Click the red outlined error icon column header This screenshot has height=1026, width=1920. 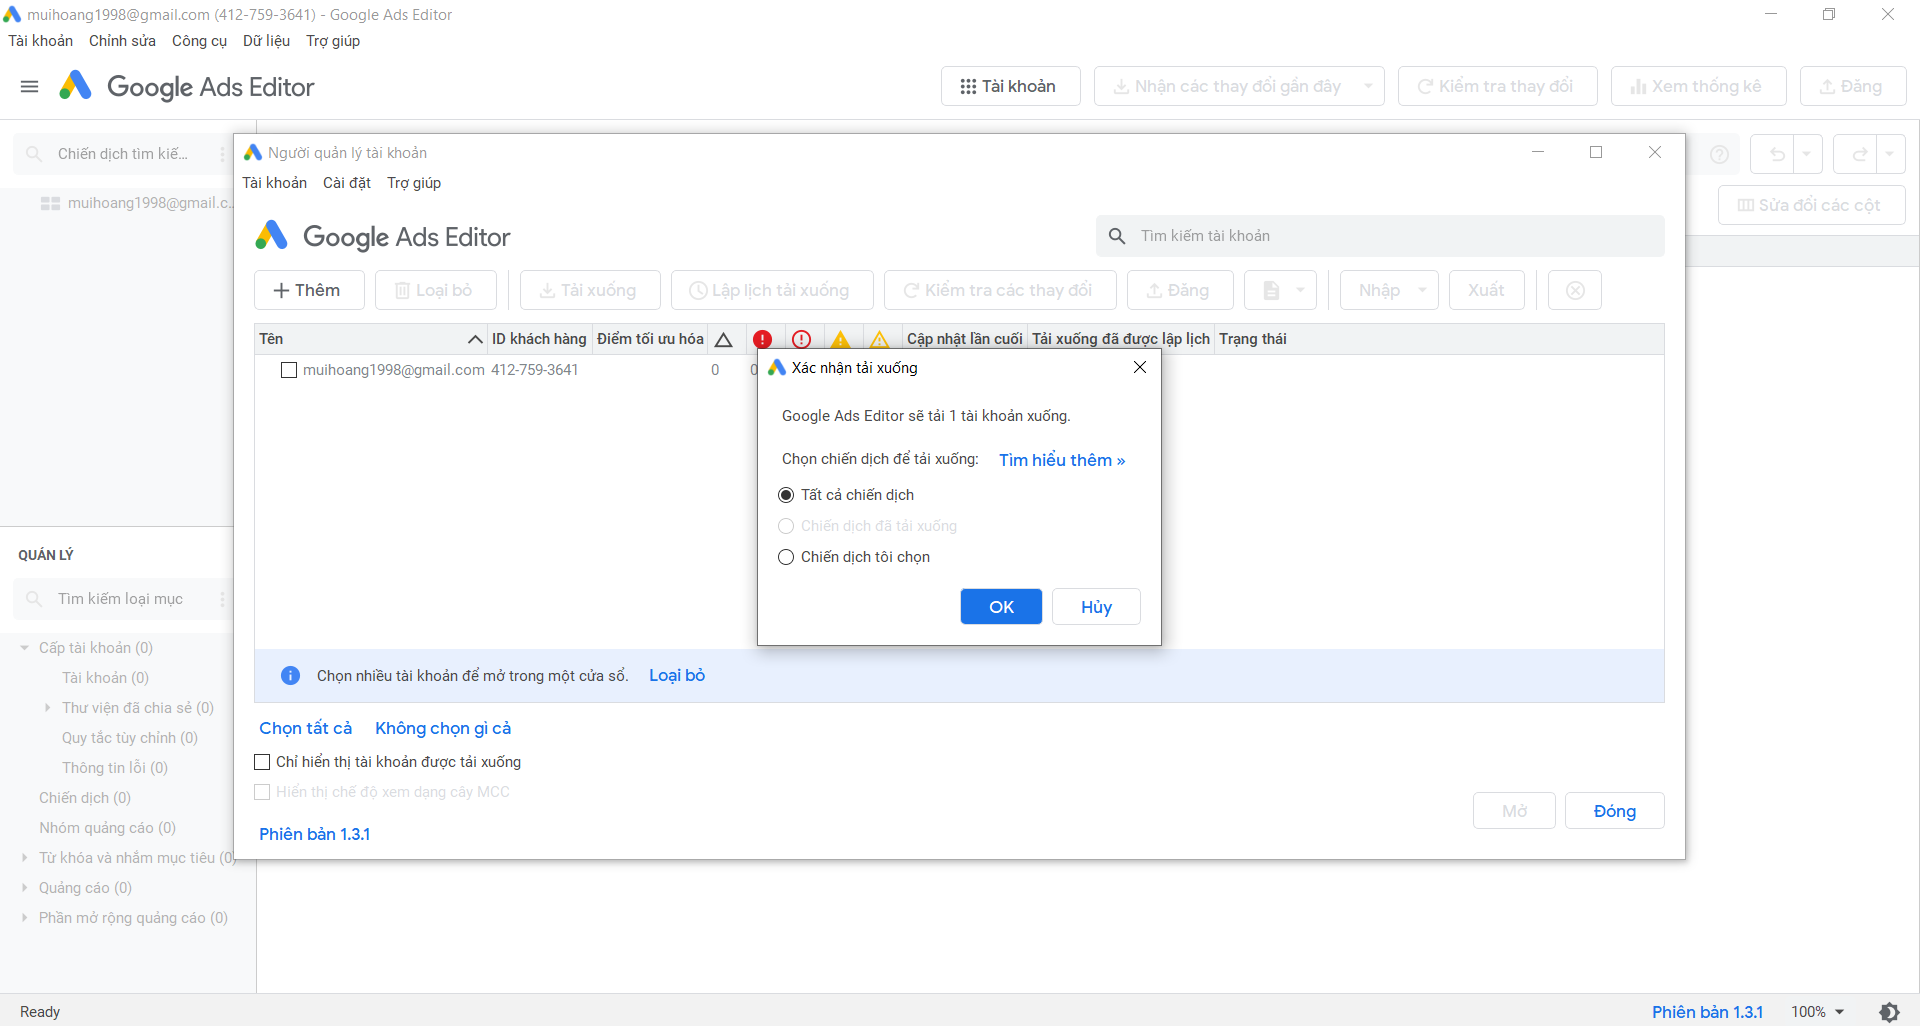[x=801, y=339]
